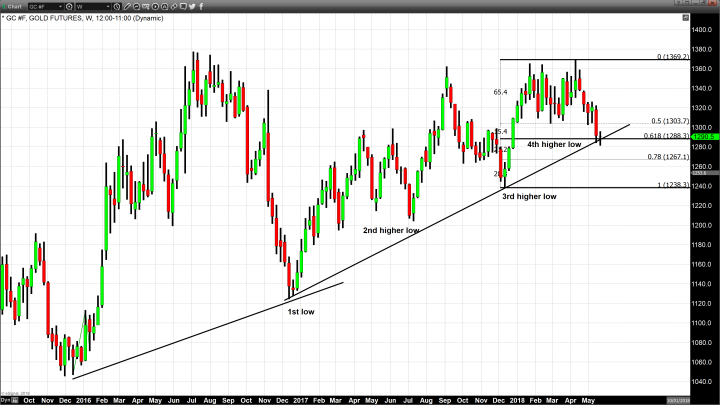720x405 pixels.
Task: Click the symbol lookup icon beside GC #F
Action: [x=69, y=6]
